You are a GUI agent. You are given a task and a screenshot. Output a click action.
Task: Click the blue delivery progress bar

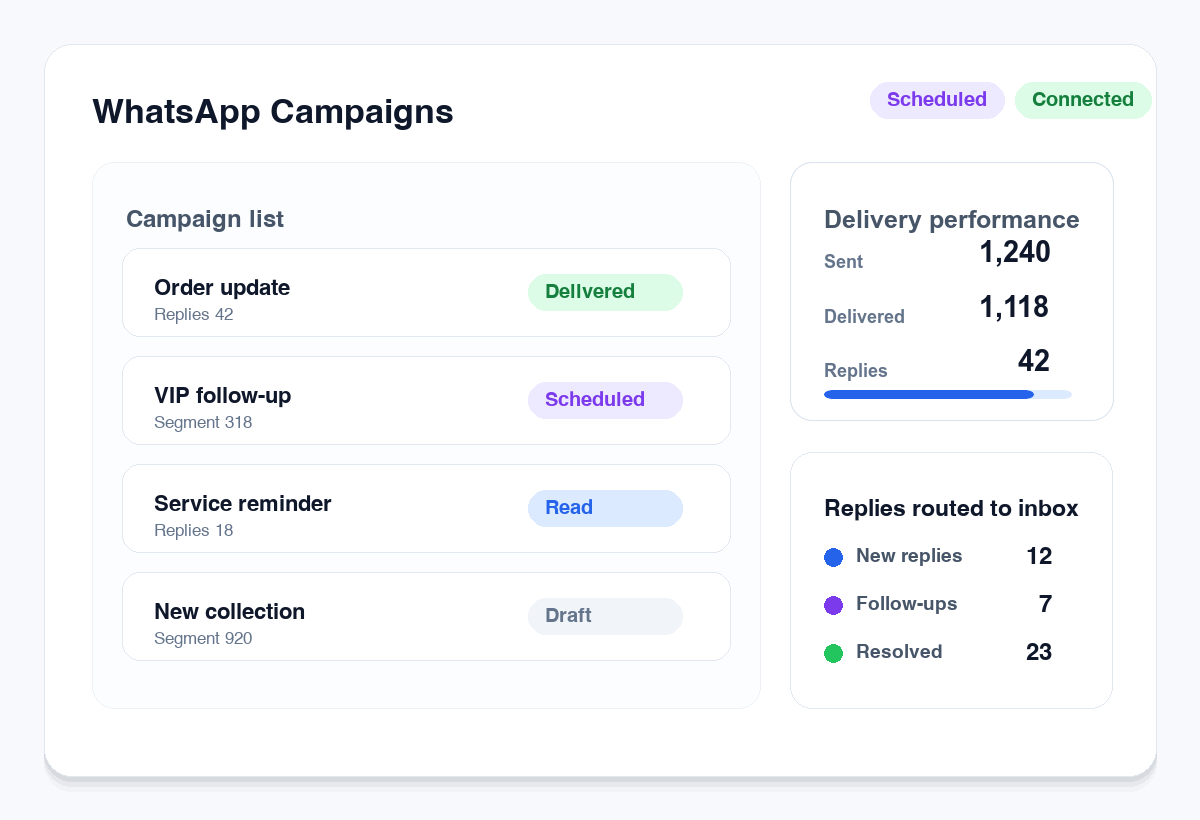pyautogui.click(x=929, y=395)
